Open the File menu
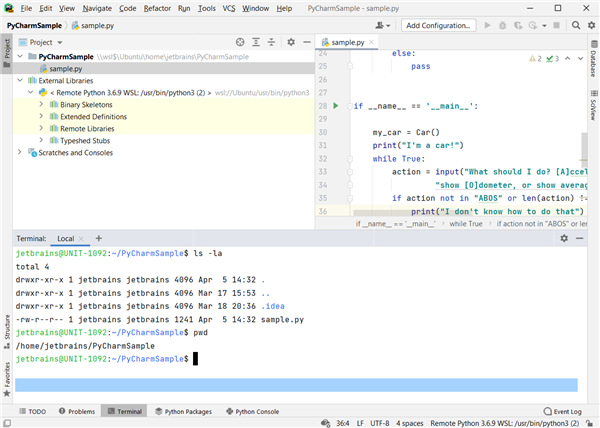 coord(26,8)
